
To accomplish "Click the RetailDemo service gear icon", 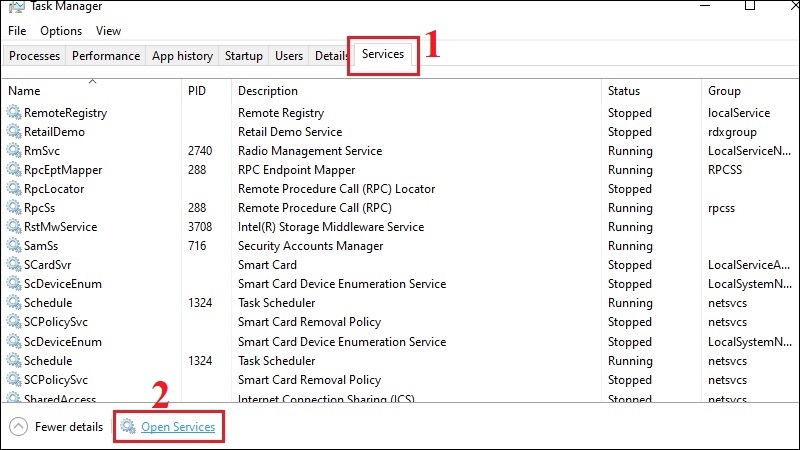I will click(14, 131).
